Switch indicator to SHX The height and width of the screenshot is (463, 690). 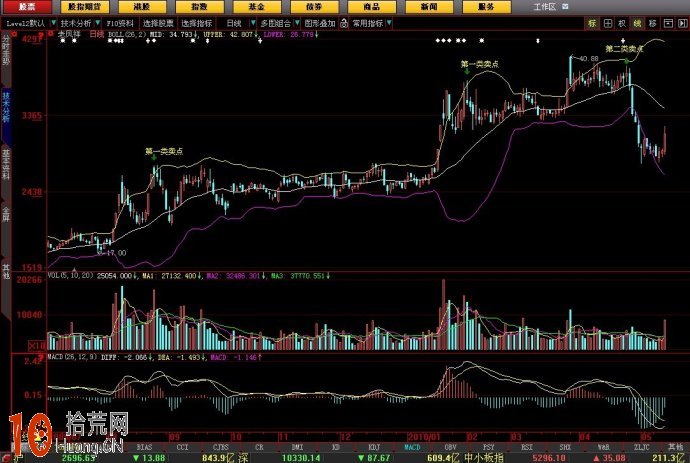point(565,447)
